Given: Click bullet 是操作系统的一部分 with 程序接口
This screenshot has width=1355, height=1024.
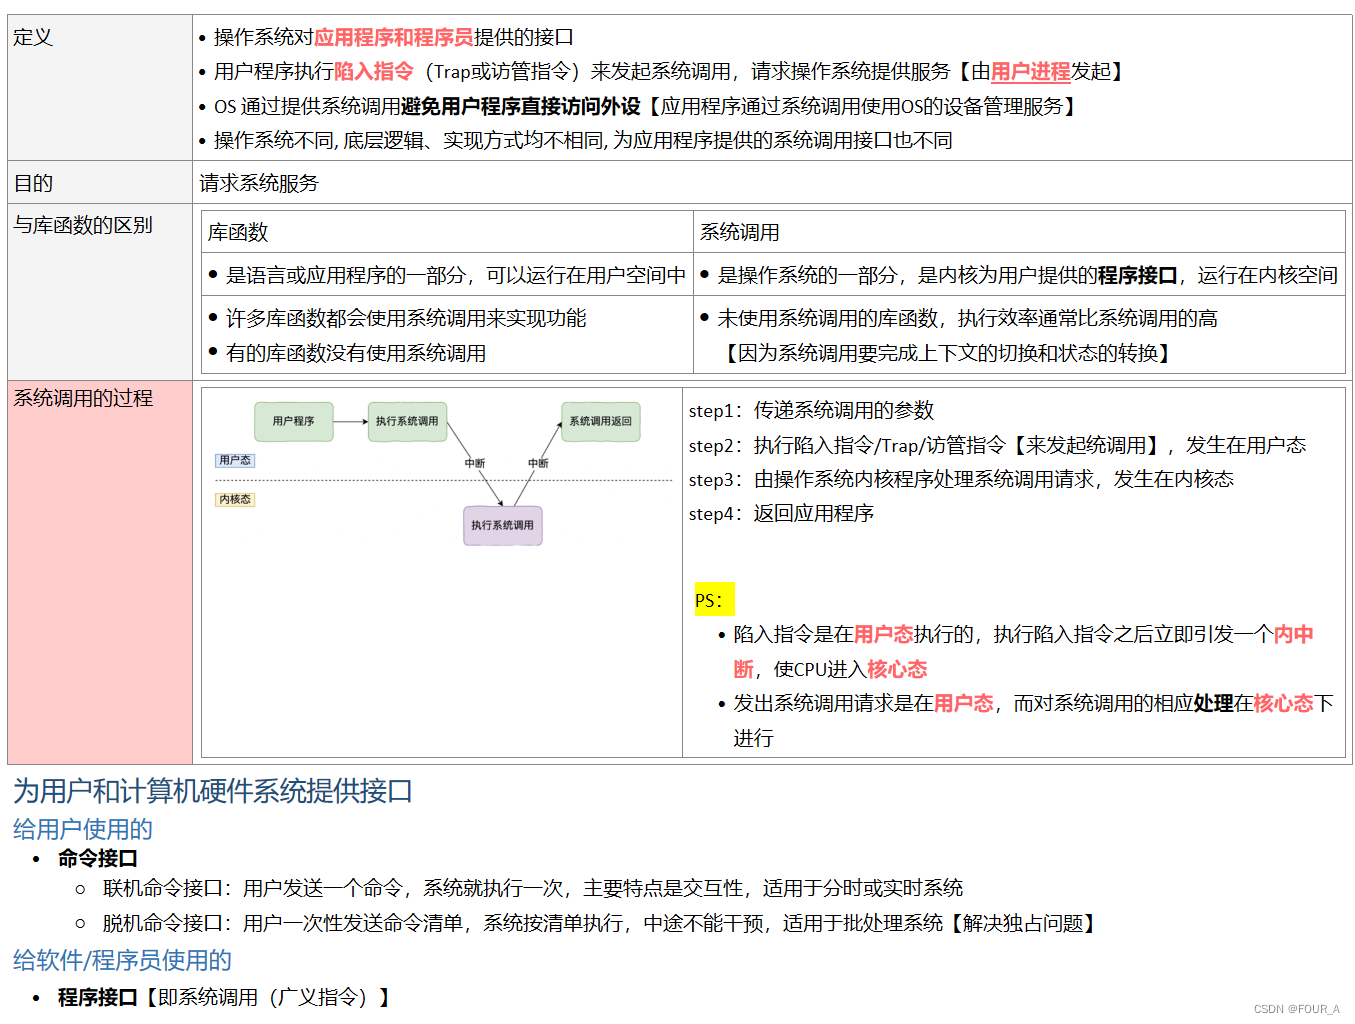Looking at the screenshot, I should 1018,275.
